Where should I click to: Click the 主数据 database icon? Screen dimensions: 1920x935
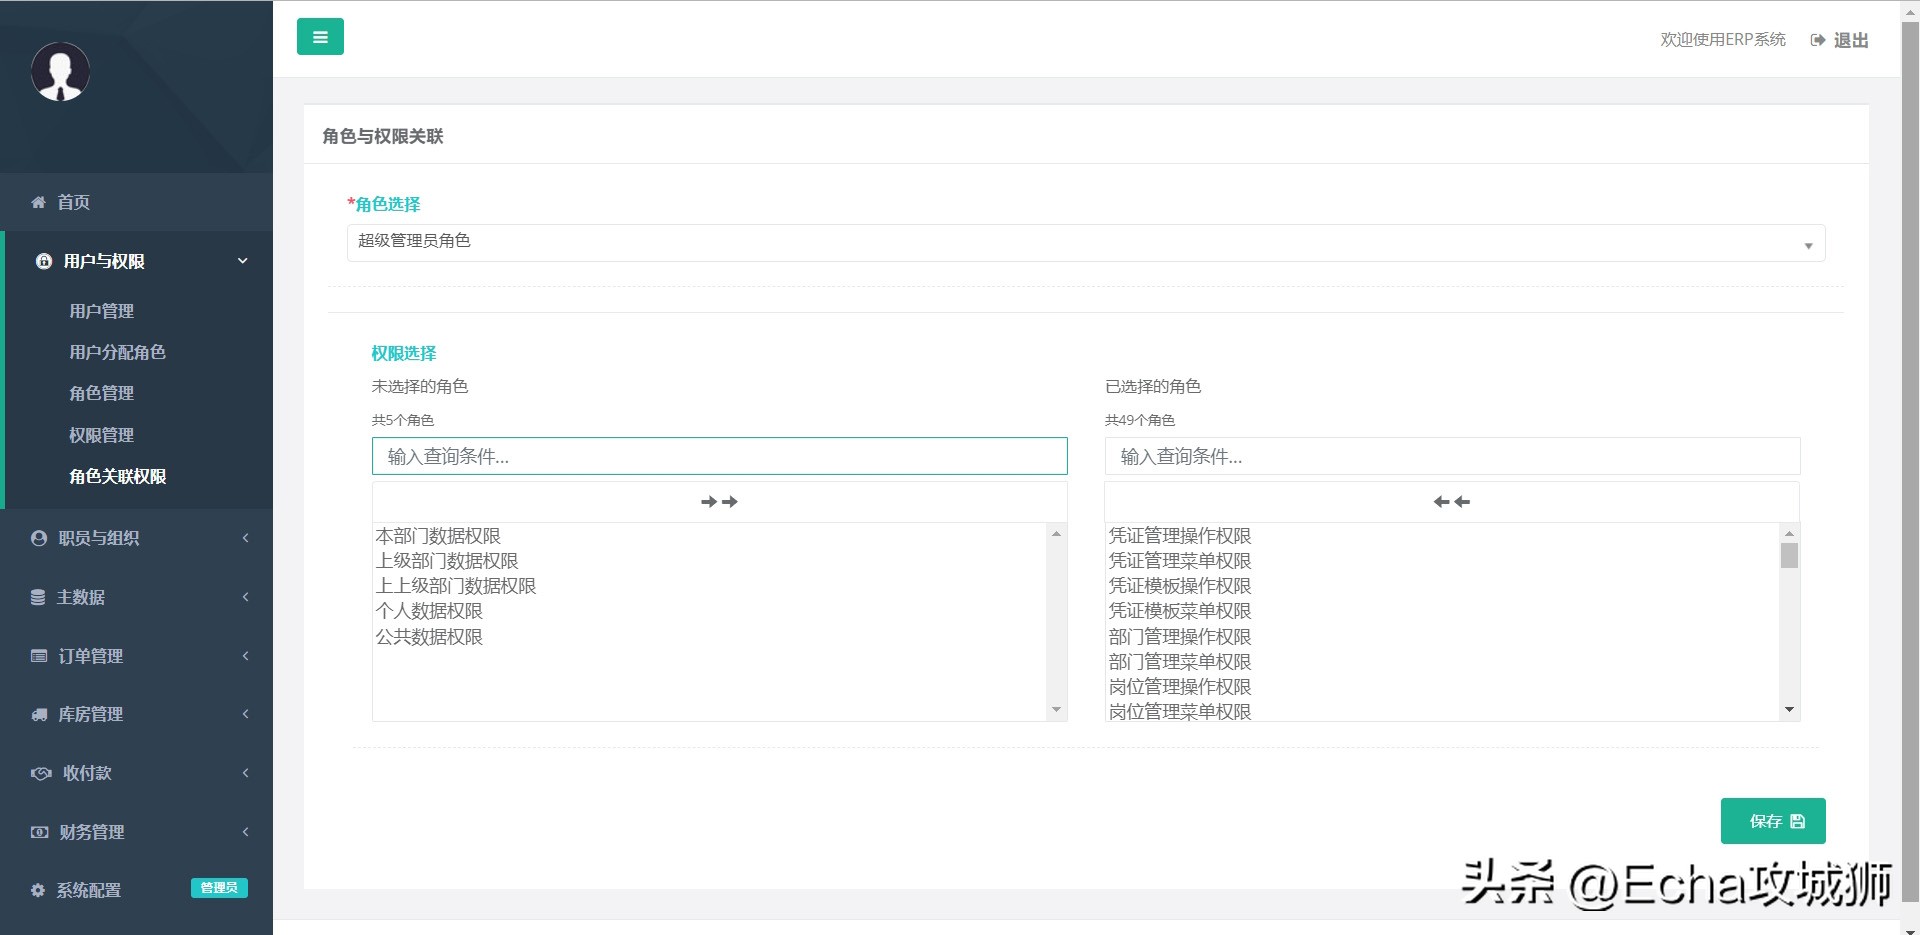(x=37, y=596)
